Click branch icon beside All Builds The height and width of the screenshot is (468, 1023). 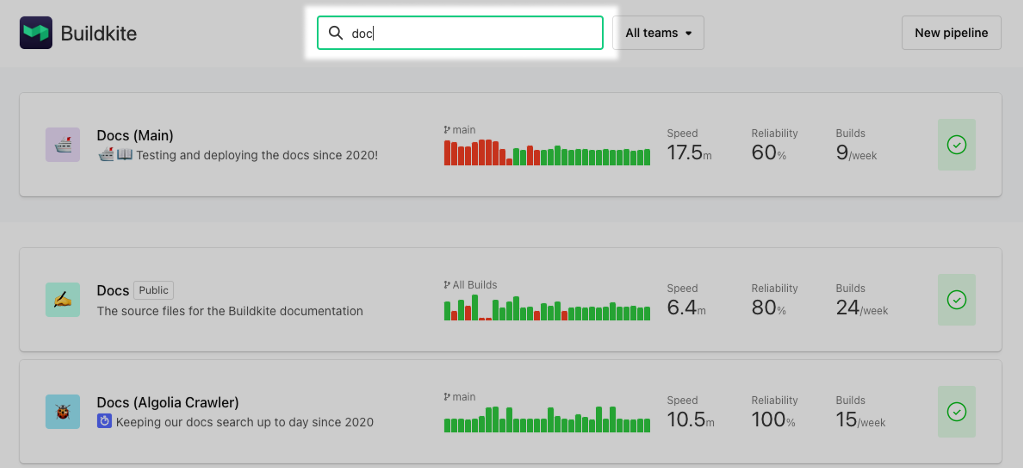(447, 285)
